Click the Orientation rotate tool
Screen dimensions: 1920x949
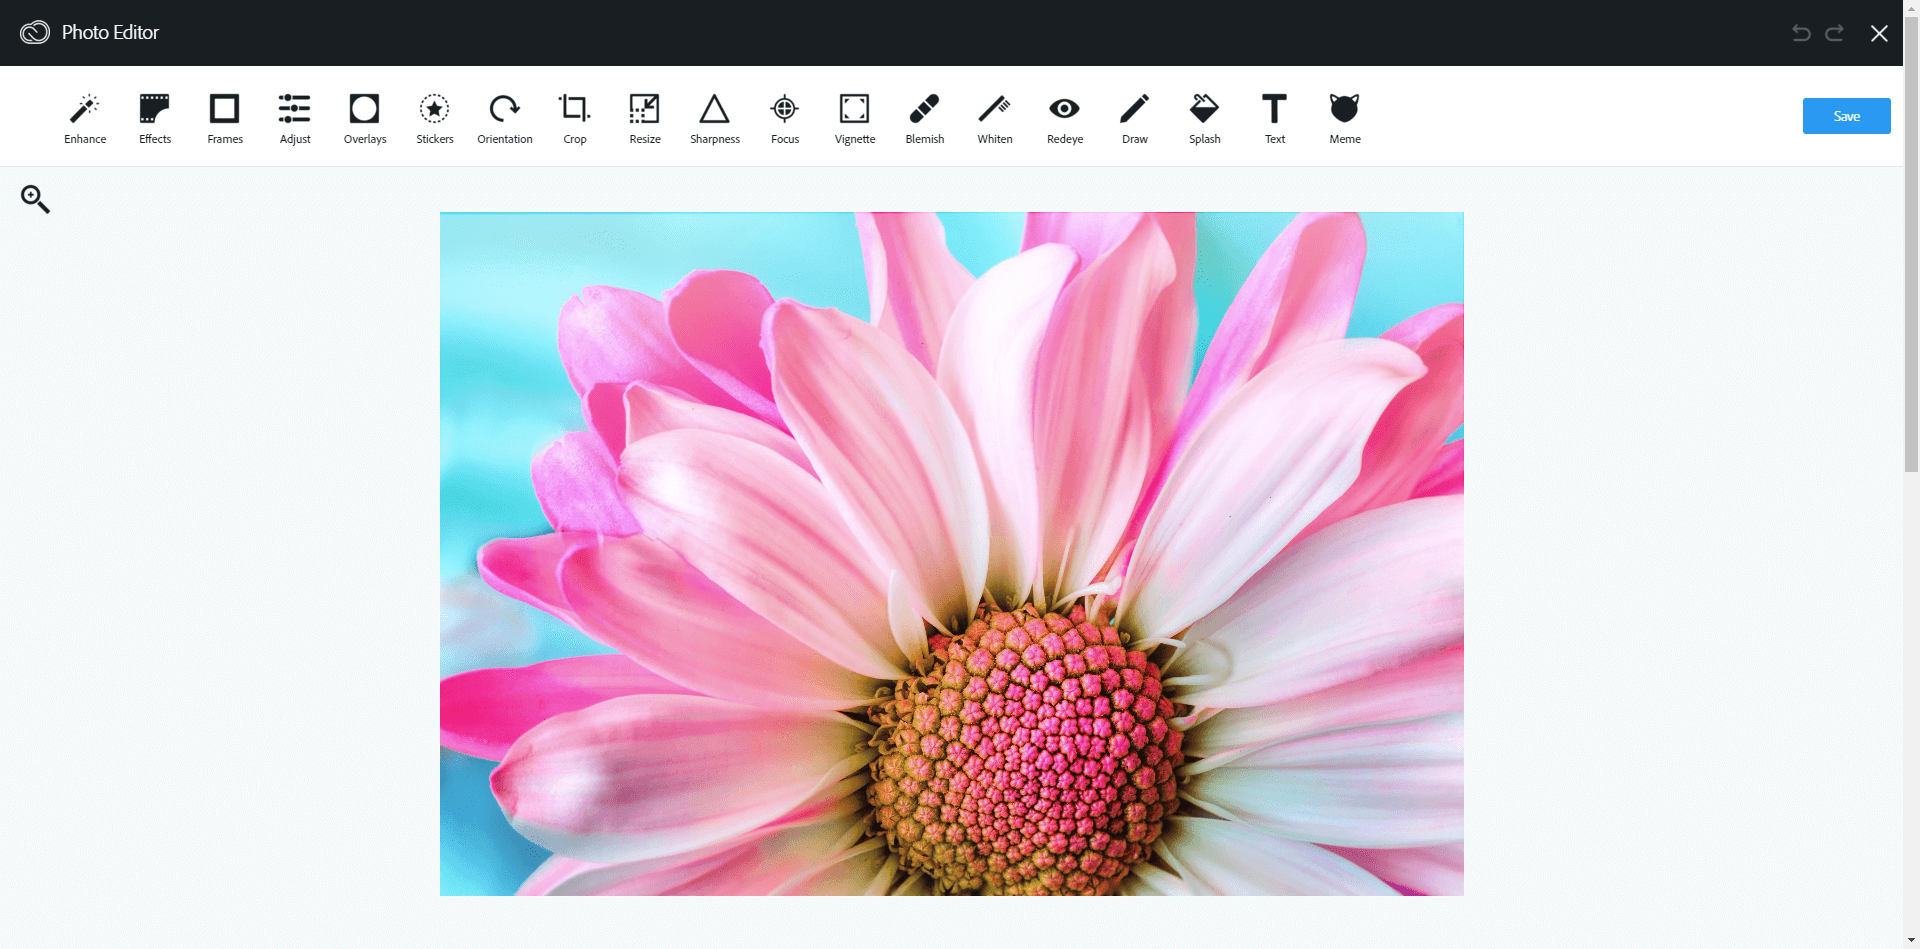click(505, 117)
